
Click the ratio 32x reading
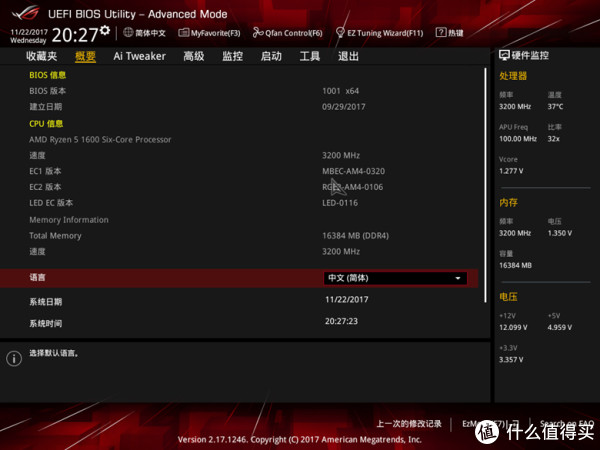[x=553, y=139]
